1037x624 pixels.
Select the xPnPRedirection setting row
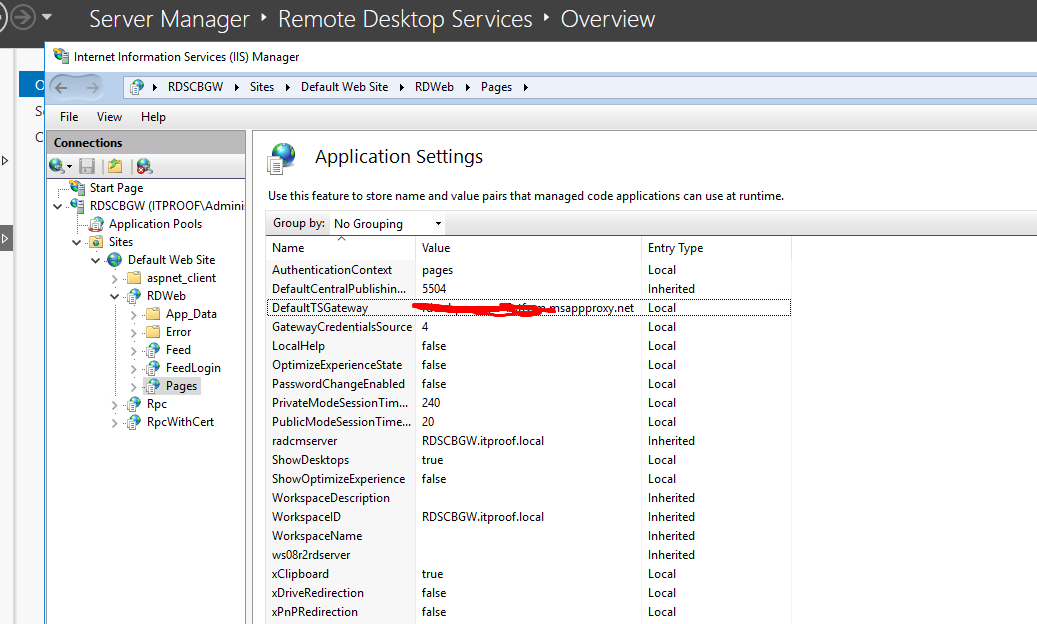pyautogui.click(x=528, y=612)
